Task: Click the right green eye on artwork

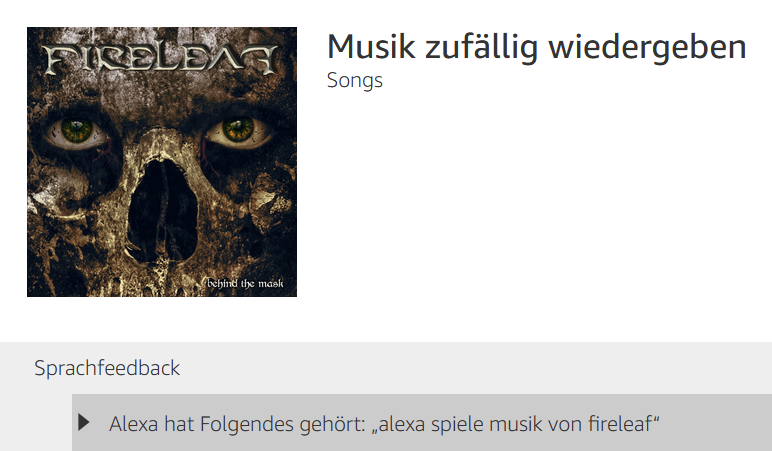Action: click(238, 130)
